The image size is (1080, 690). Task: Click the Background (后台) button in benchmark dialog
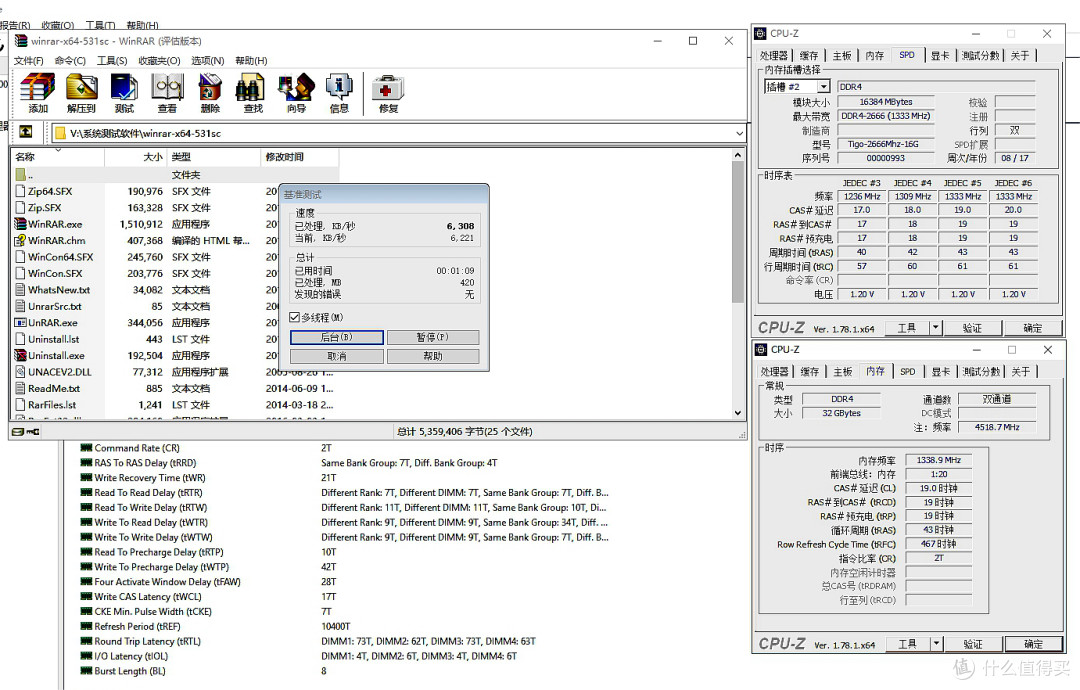click(x=337, y=337)
